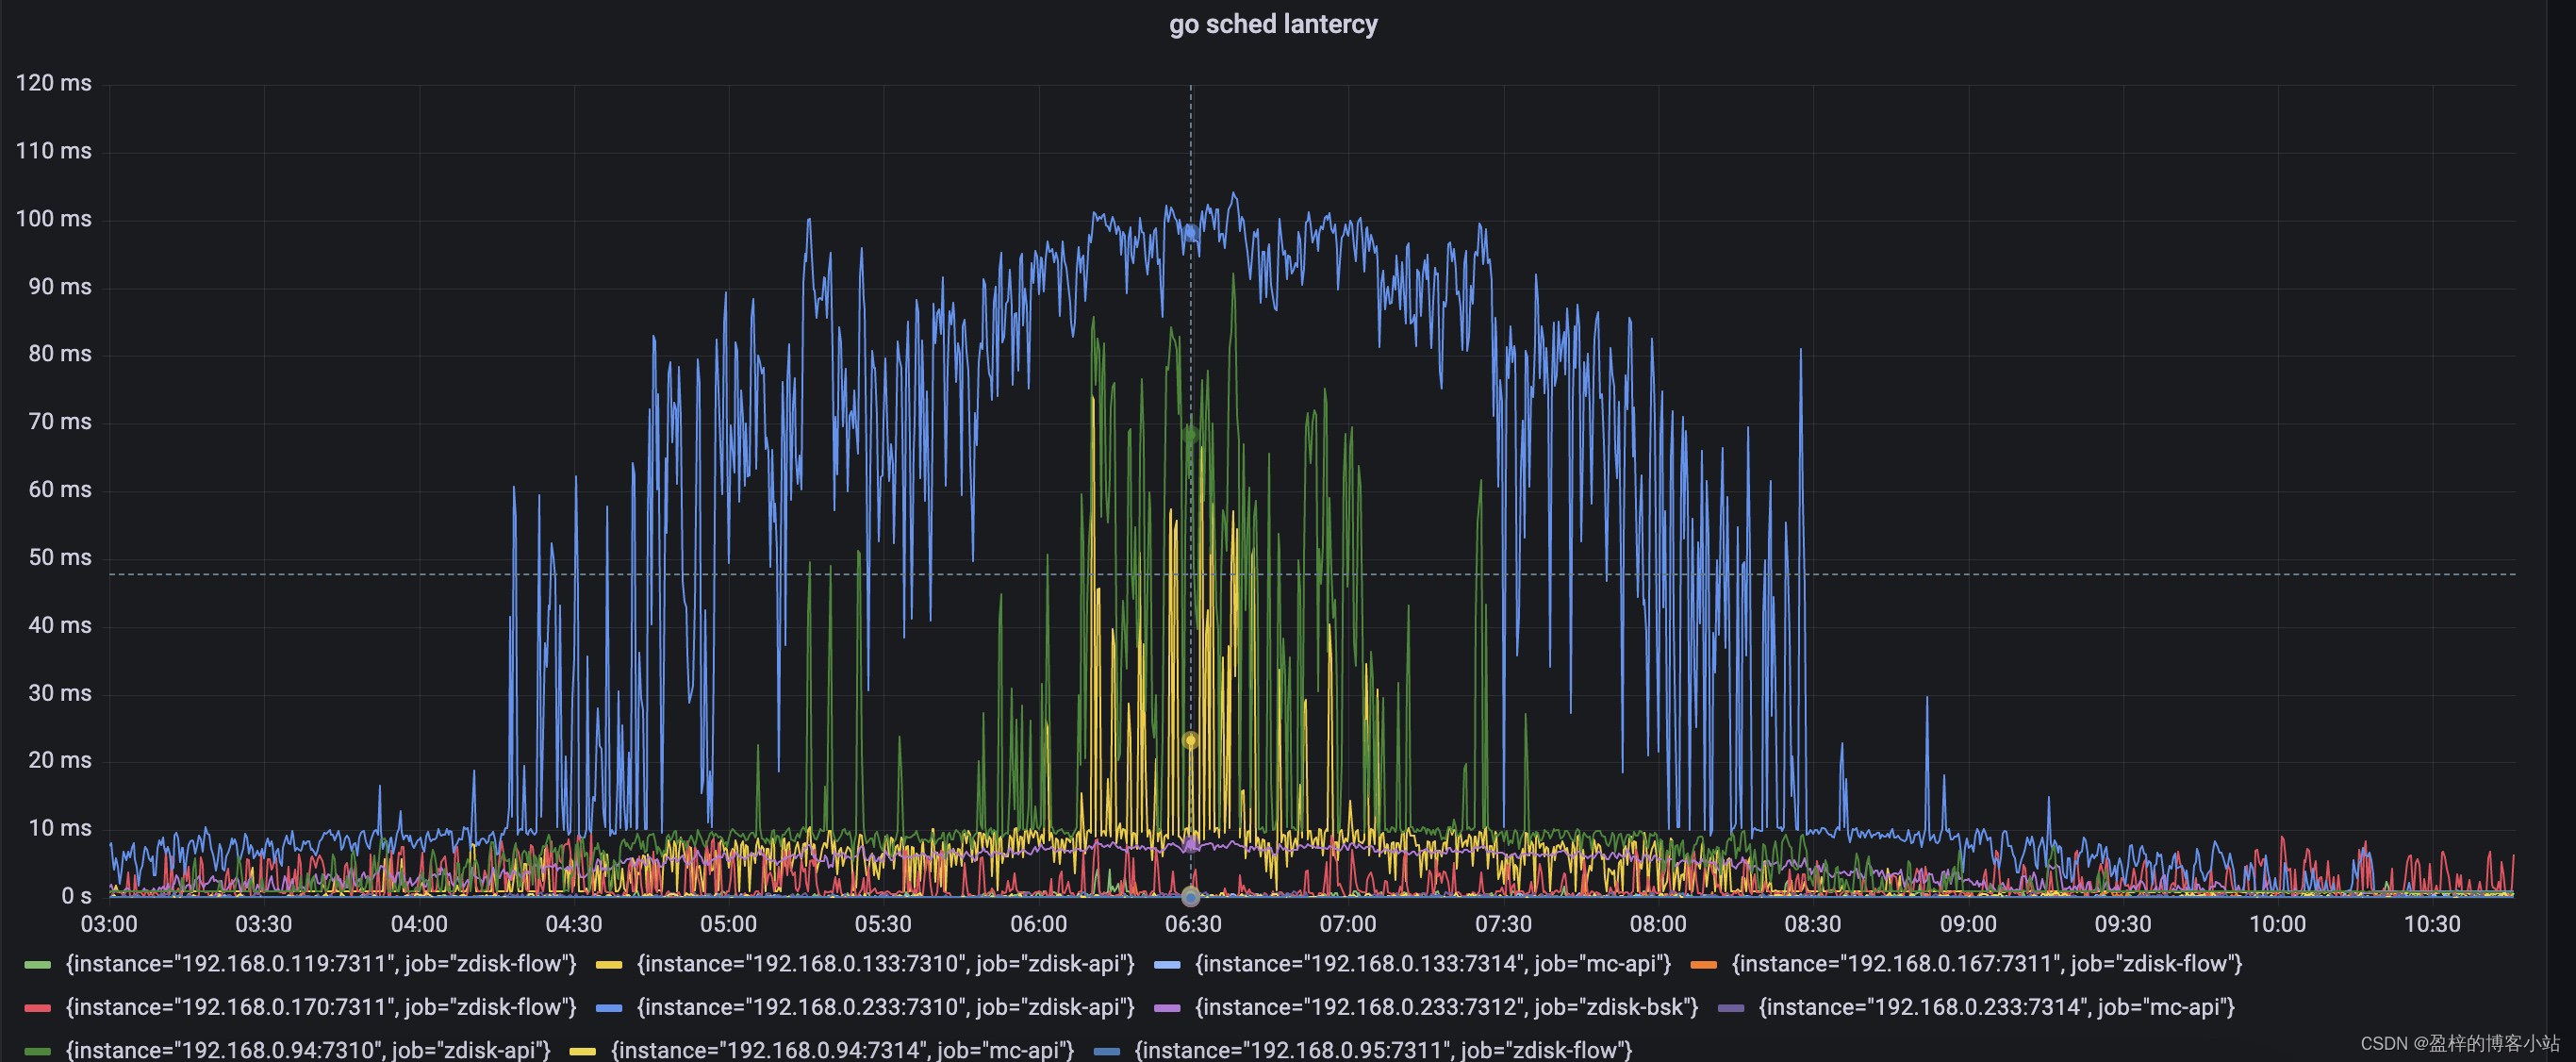The image size is (2576, 1062).
Task: Click the light blue swatch for 192.168.0.133:7314
Action: [x=1167, y=965]
